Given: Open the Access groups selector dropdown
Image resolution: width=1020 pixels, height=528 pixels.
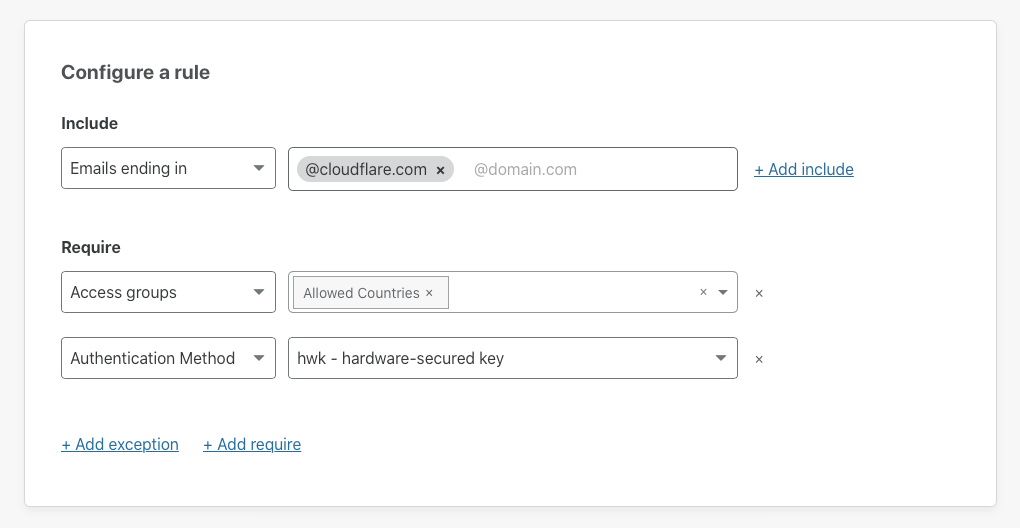Looking at the screenshot, I should coord(168,293).
